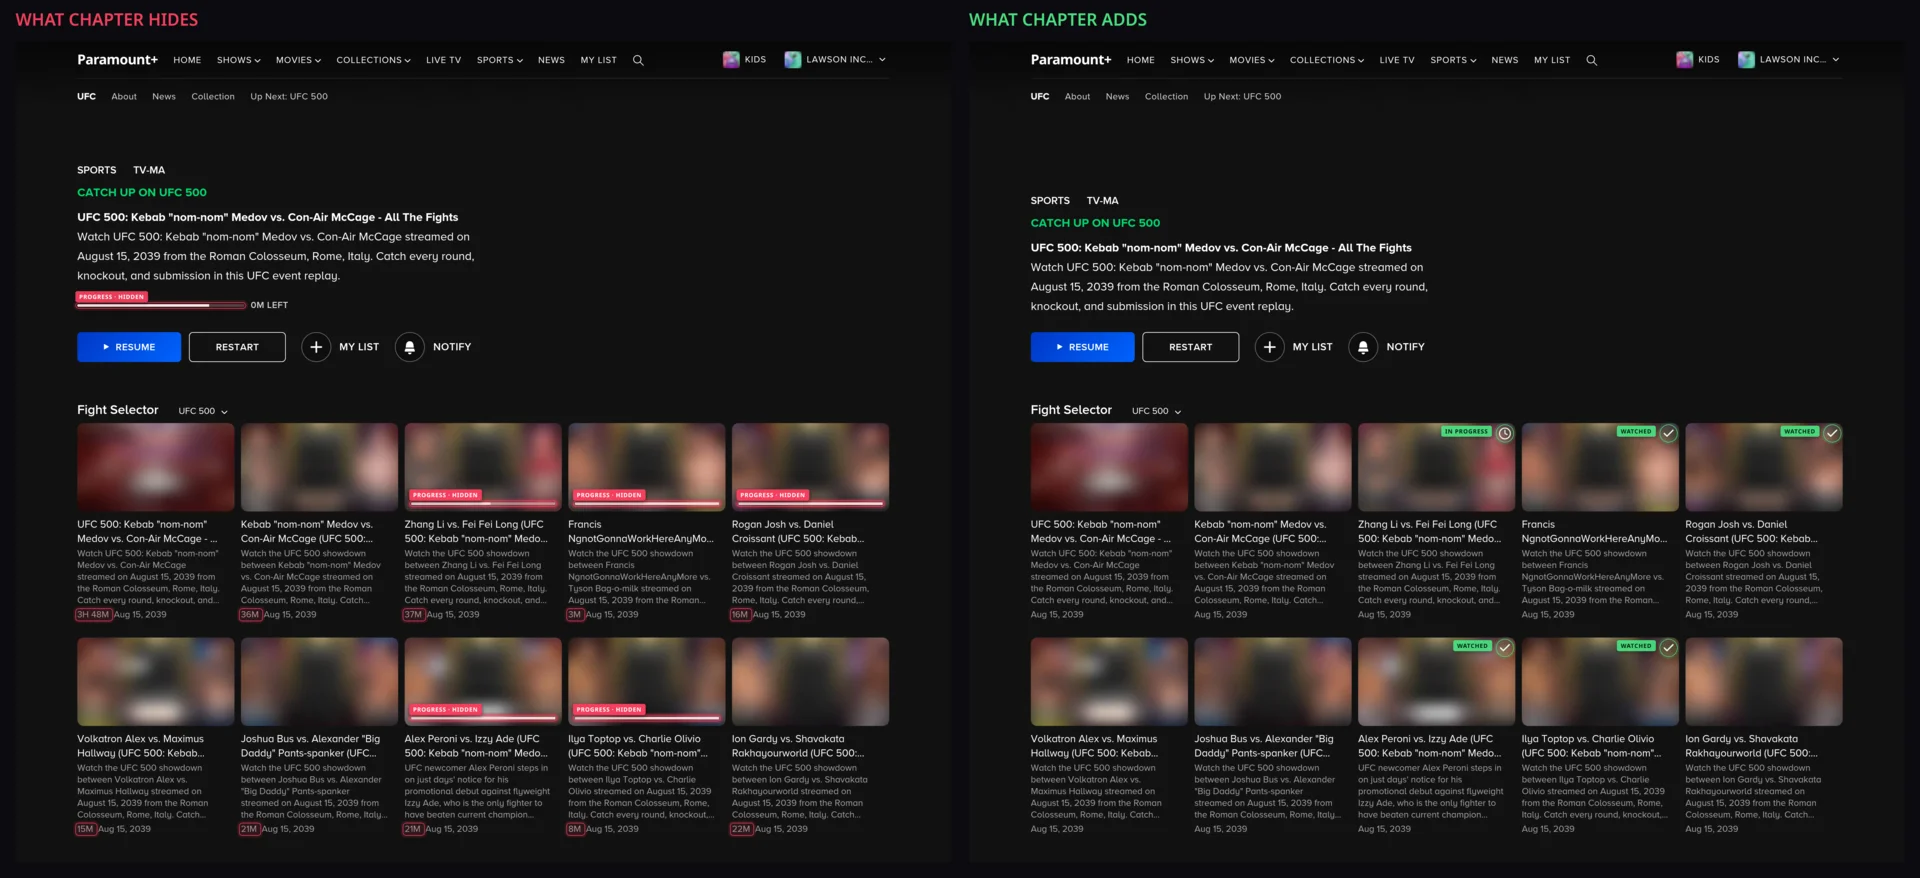1920x878 pixels.
Task: Click Resume button in 'Chapter Adds' panel
Action: point(1082,347)
